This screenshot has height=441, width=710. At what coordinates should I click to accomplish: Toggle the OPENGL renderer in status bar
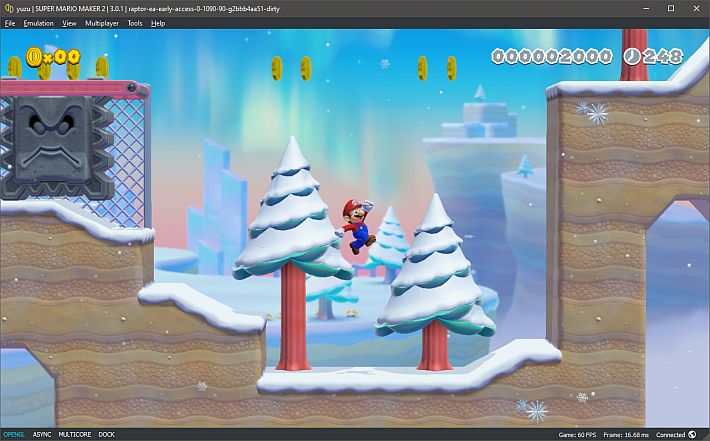pos(14,434)
